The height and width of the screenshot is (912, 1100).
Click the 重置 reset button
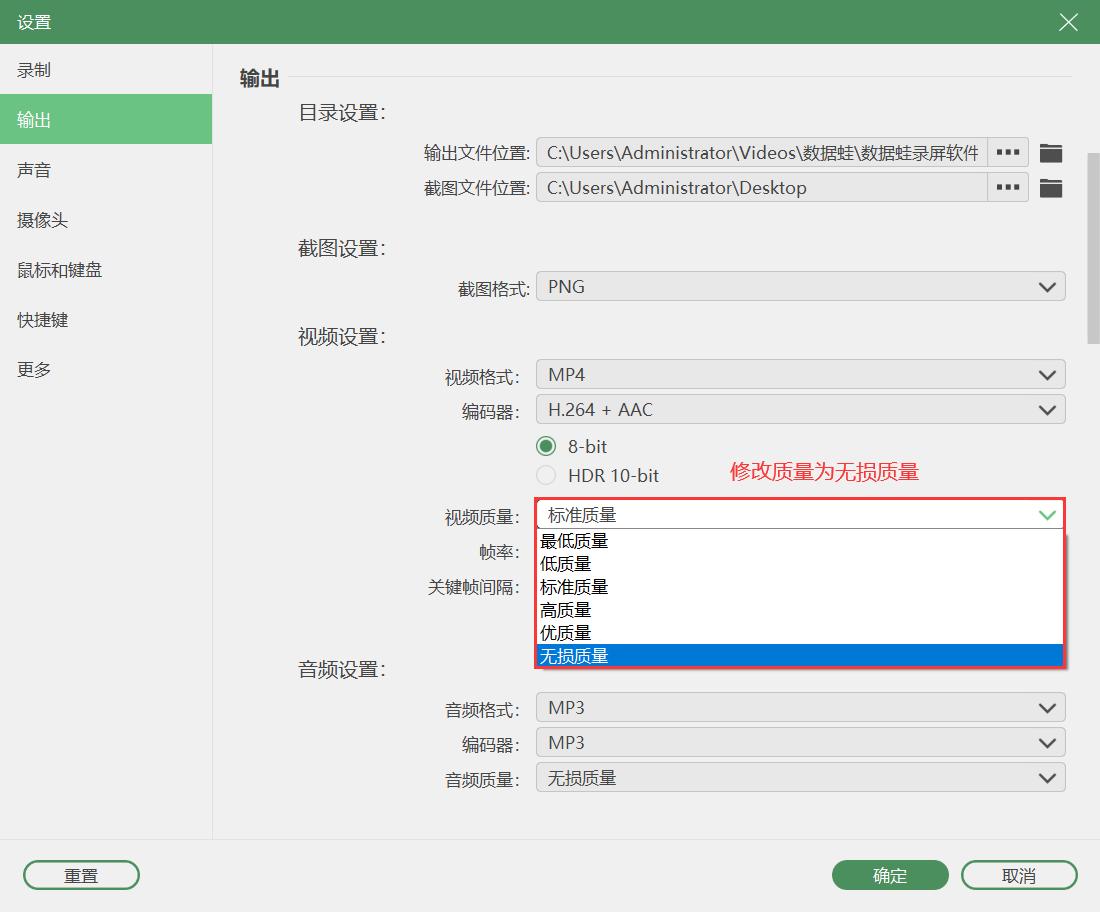81,875
